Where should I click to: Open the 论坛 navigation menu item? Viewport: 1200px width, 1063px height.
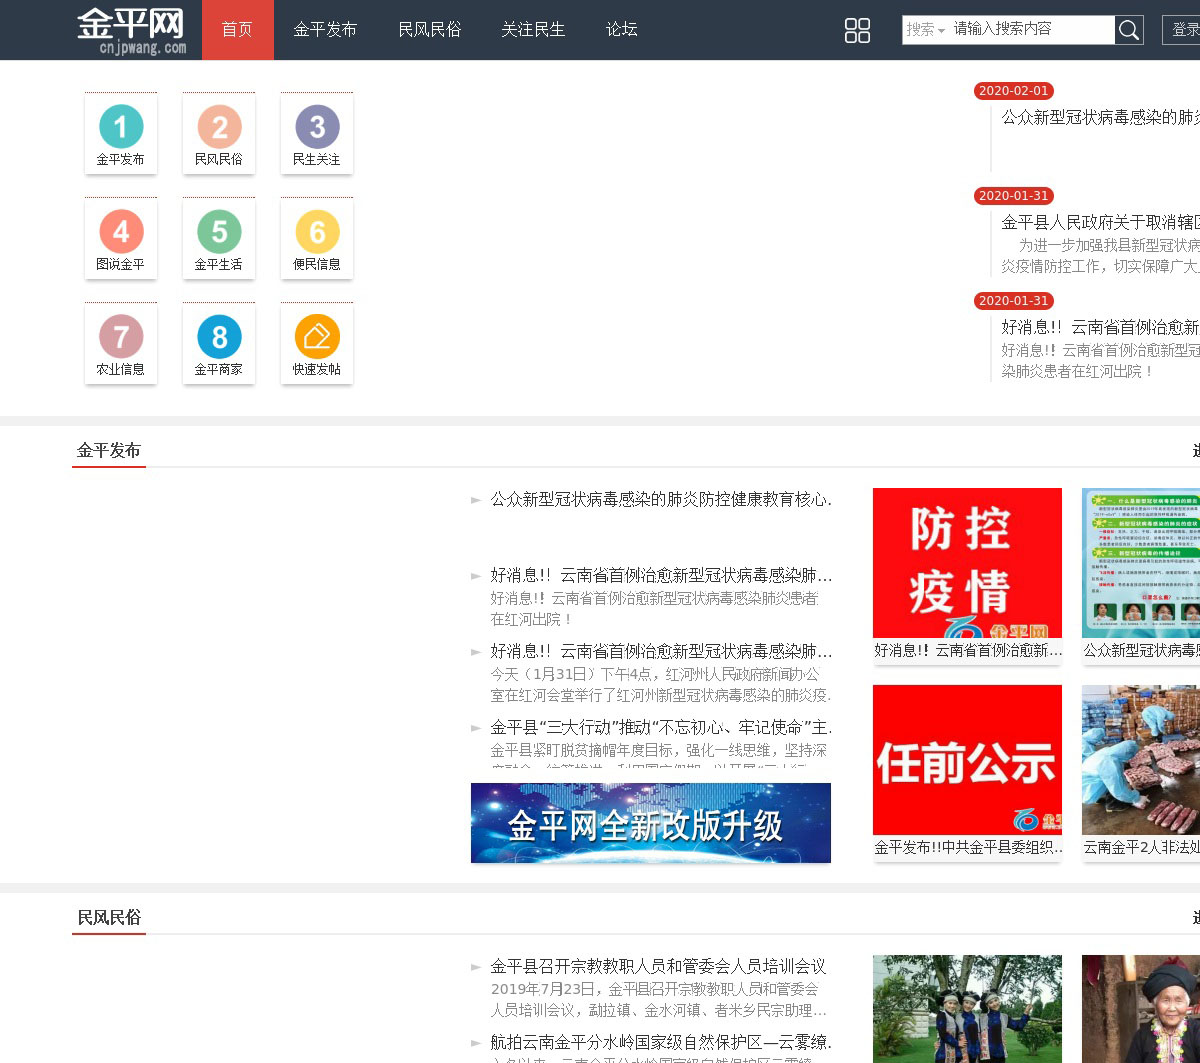tap(621, 30)
